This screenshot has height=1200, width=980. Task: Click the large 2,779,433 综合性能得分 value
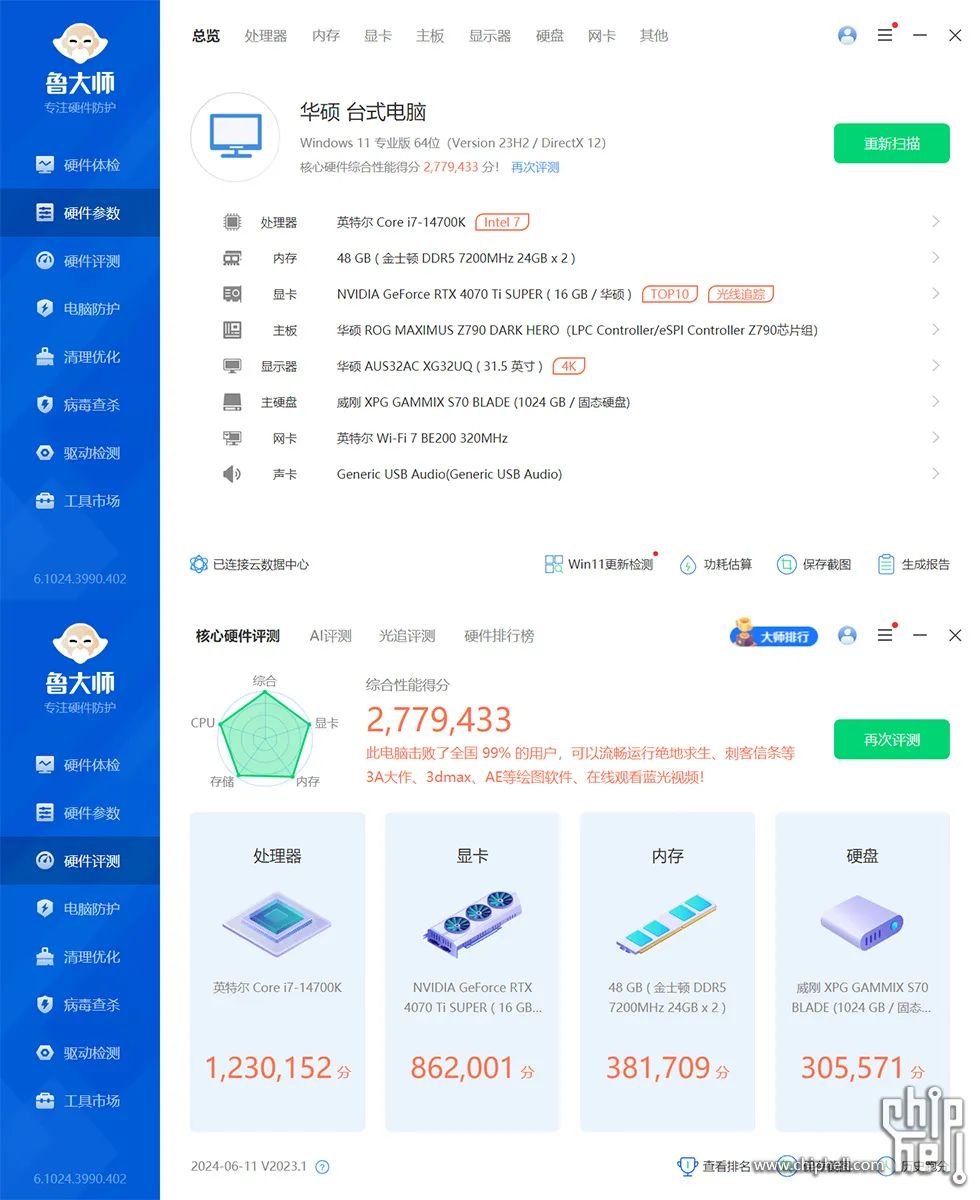(439, 720)
